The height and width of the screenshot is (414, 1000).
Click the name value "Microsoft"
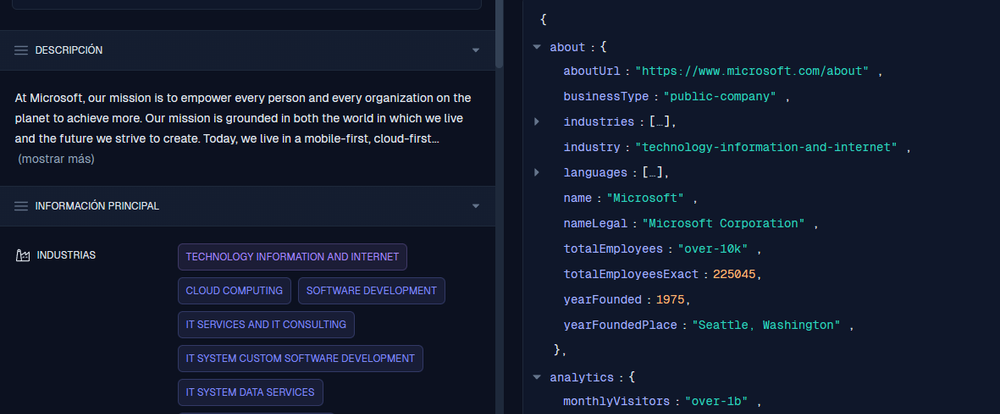pyautogui.click(x=645, y=198)
